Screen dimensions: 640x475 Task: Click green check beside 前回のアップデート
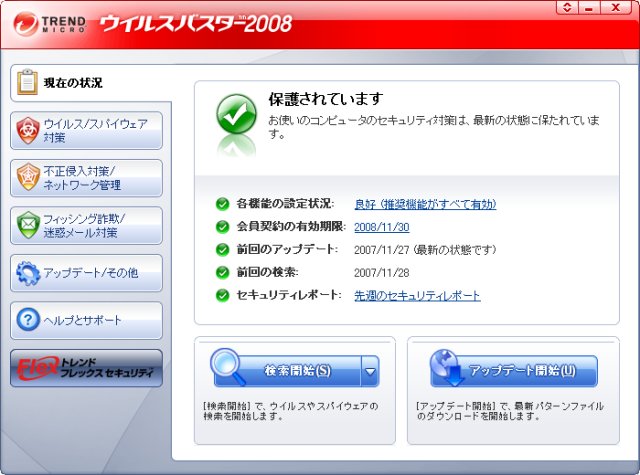pyautogui.click(x=222, y=249)
